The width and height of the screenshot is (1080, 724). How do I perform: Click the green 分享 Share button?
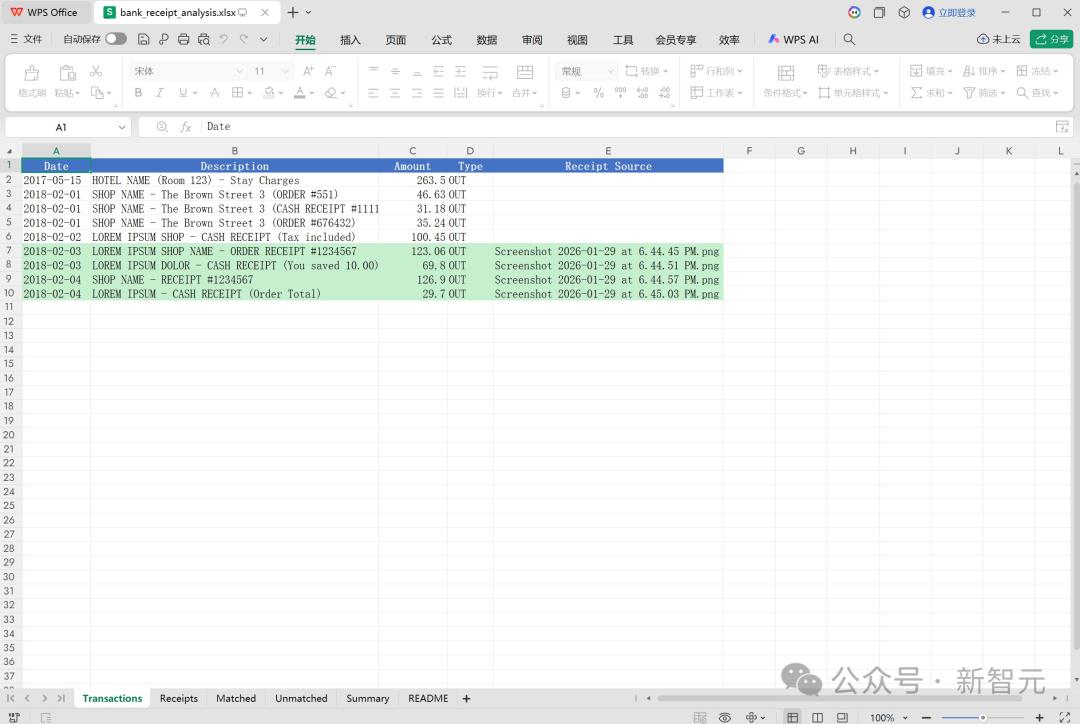[x=1051, y=39]
